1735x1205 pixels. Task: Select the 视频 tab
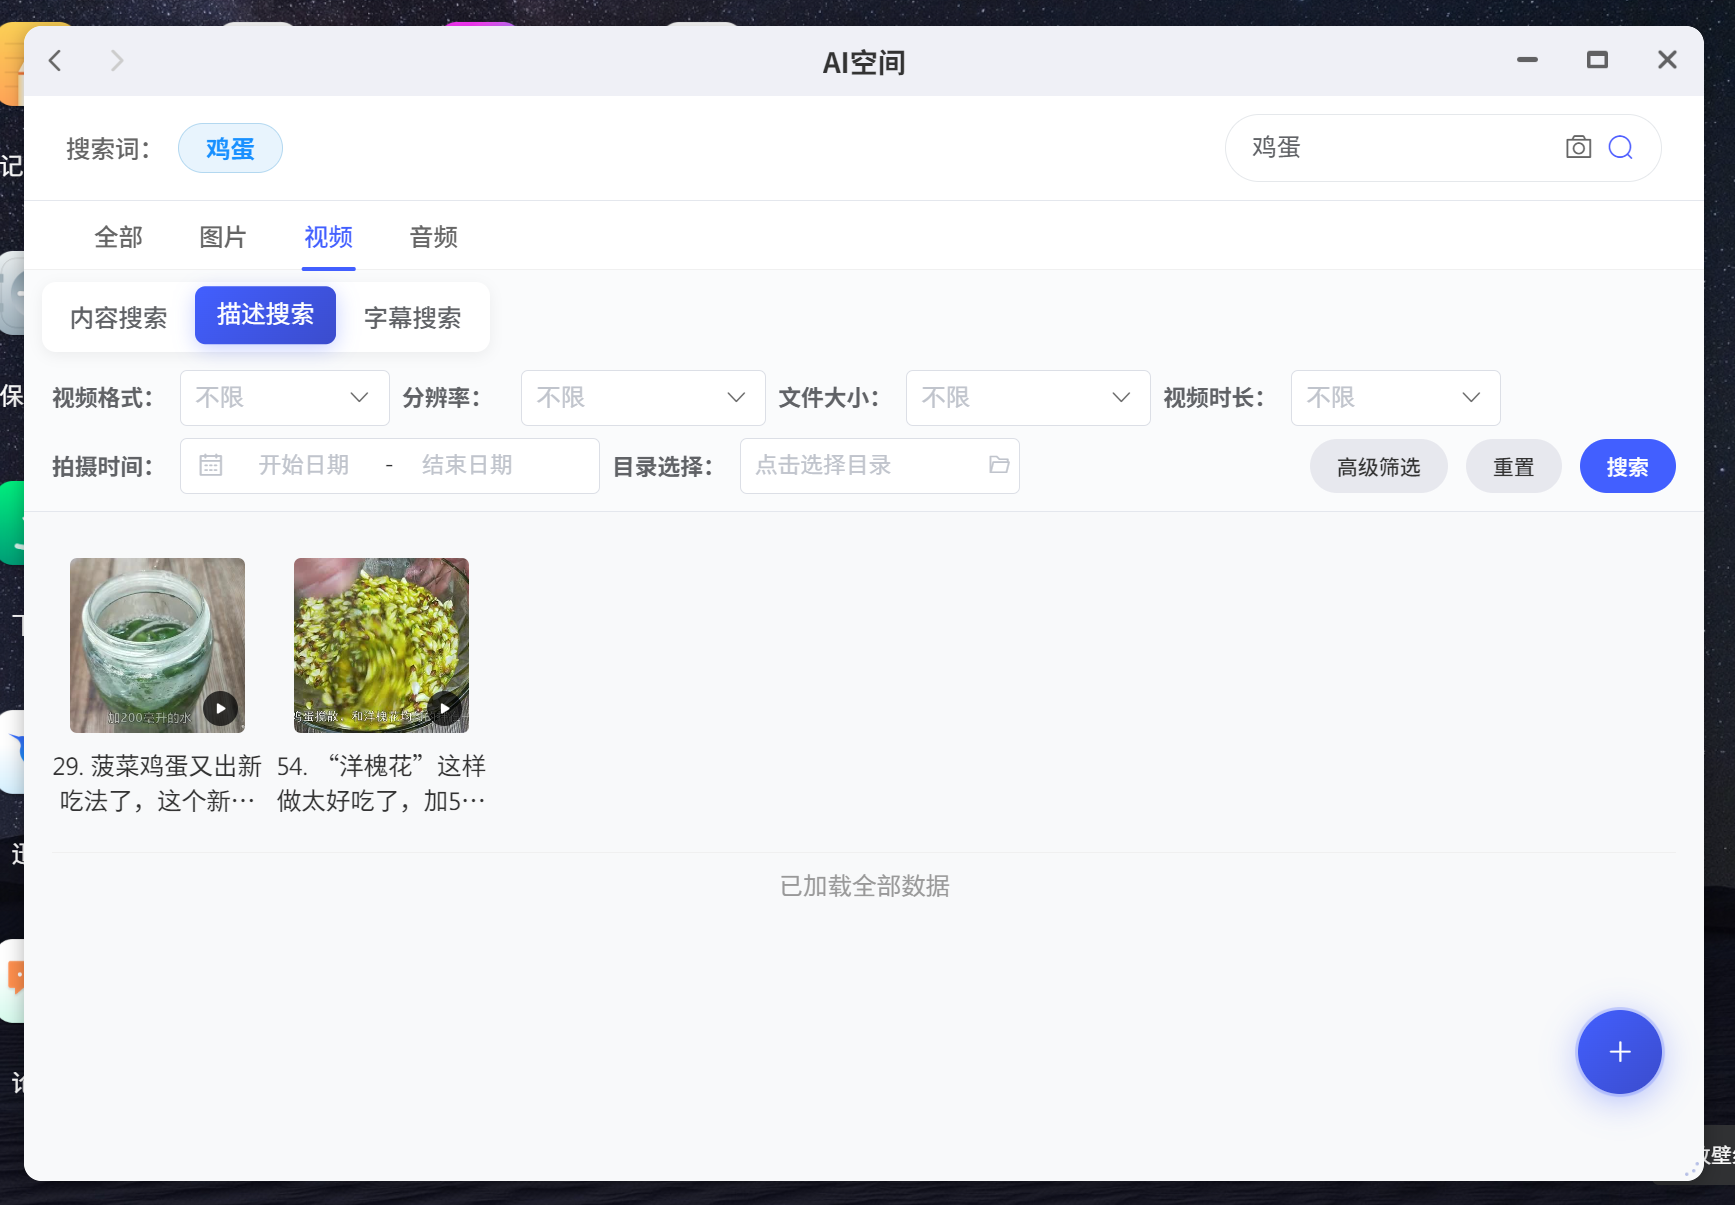point(328,237)
